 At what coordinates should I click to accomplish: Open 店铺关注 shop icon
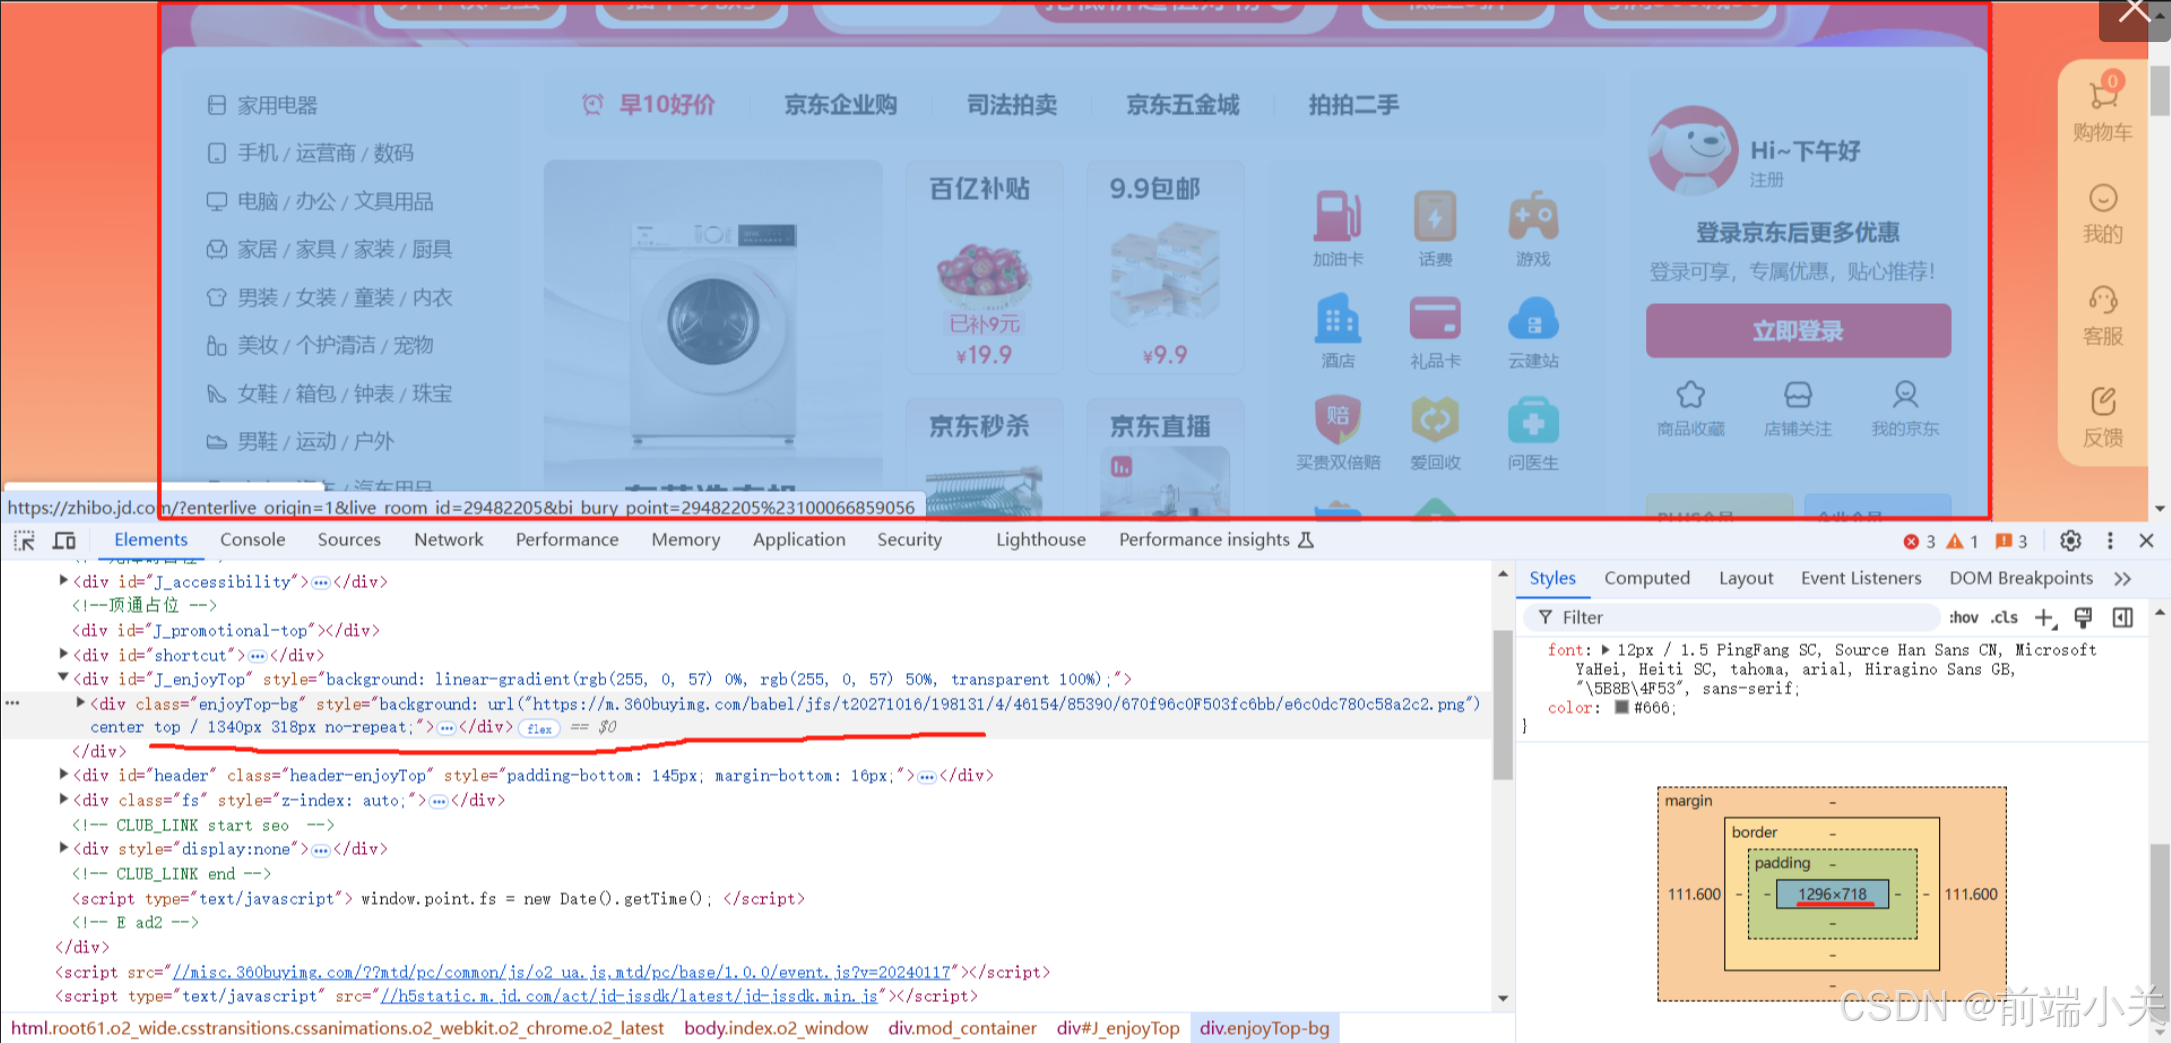[x=1798, y=395]
